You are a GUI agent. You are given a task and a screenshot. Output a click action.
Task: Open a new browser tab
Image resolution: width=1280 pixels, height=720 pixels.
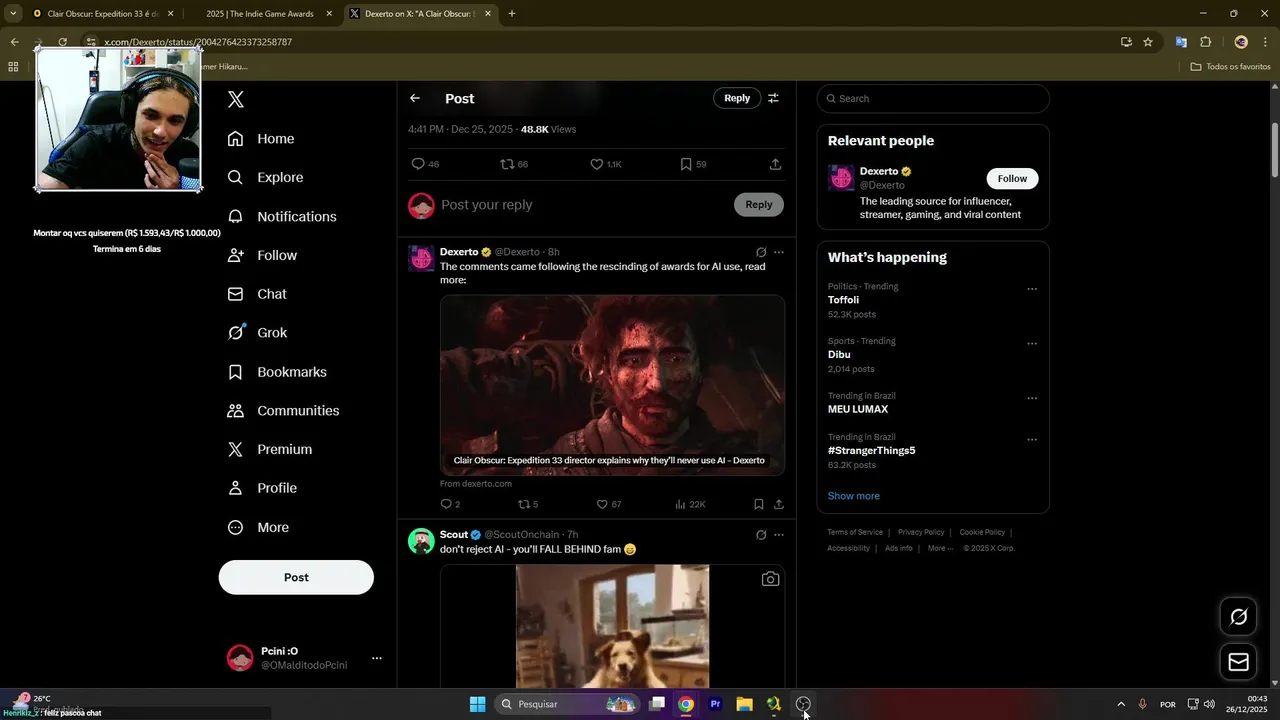(512, 14)
